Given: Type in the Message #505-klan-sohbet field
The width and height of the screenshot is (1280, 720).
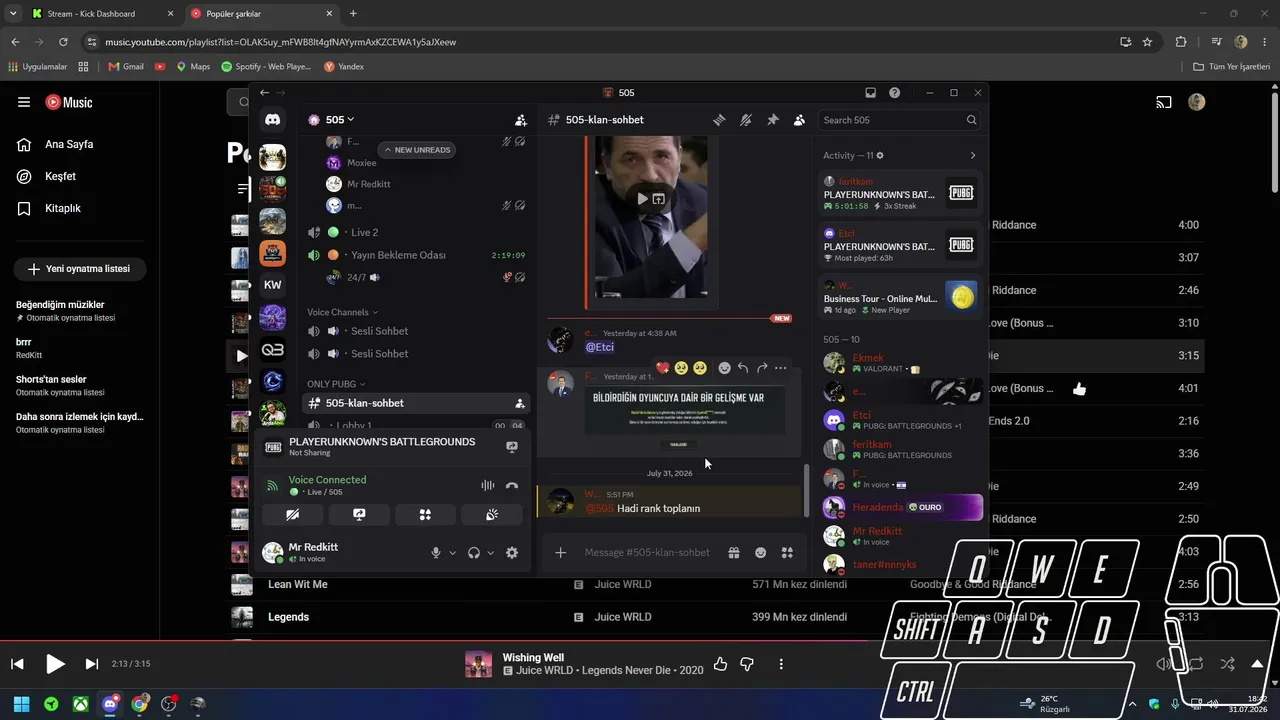Looking at the screenshot, I should [649, 552].
